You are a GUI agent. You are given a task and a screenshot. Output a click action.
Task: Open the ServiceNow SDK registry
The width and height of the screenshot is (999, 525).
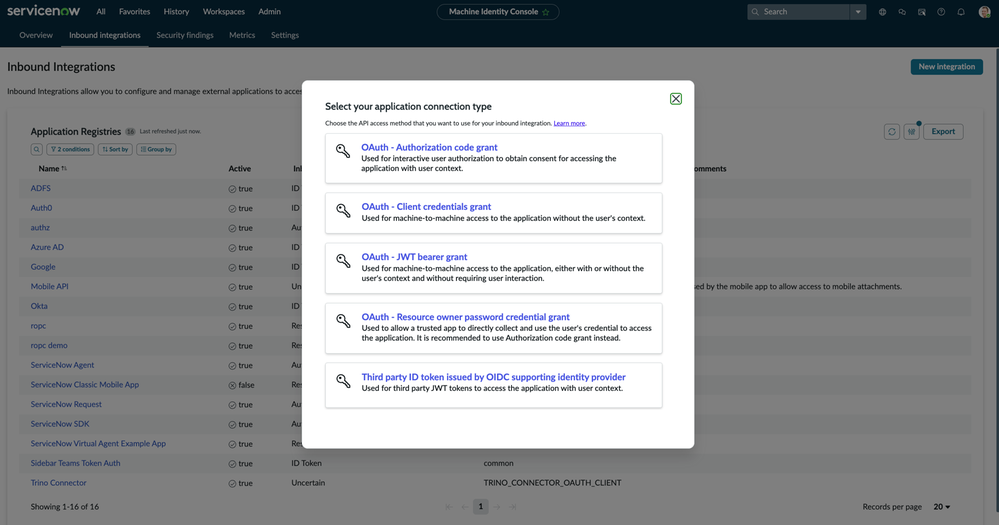(60, 424)
